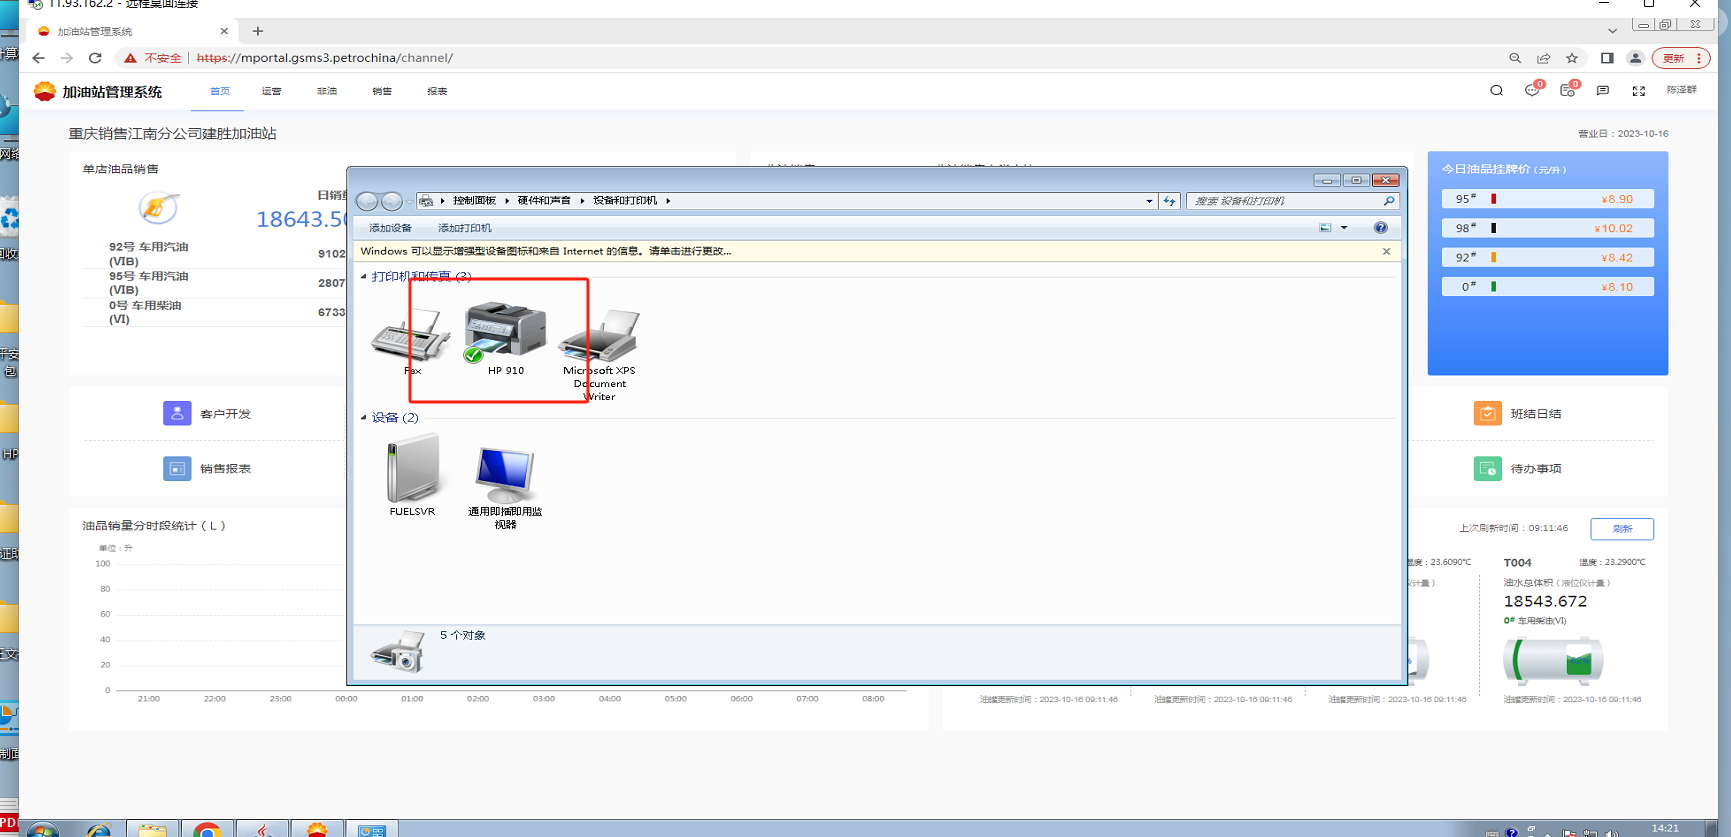This screenshot has width=1731, height=837.
Task: Dismiss the yellow Windows information bar
Action: 1386,251
